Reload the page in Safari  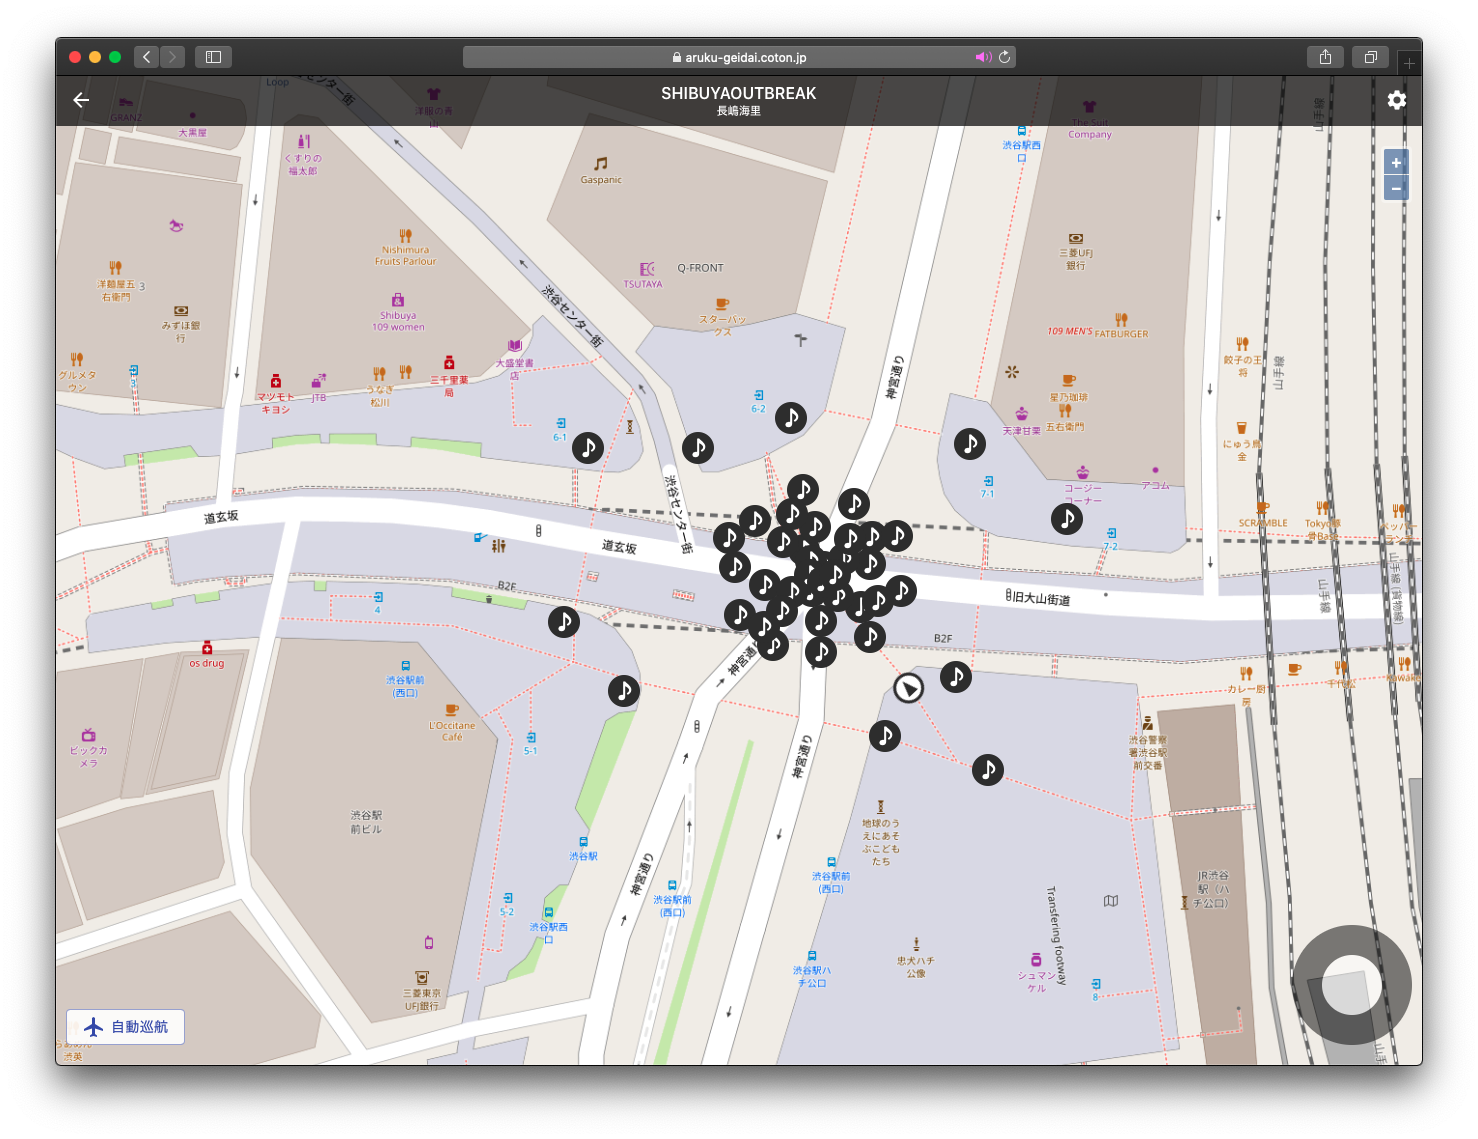(x=1005, y=58)
